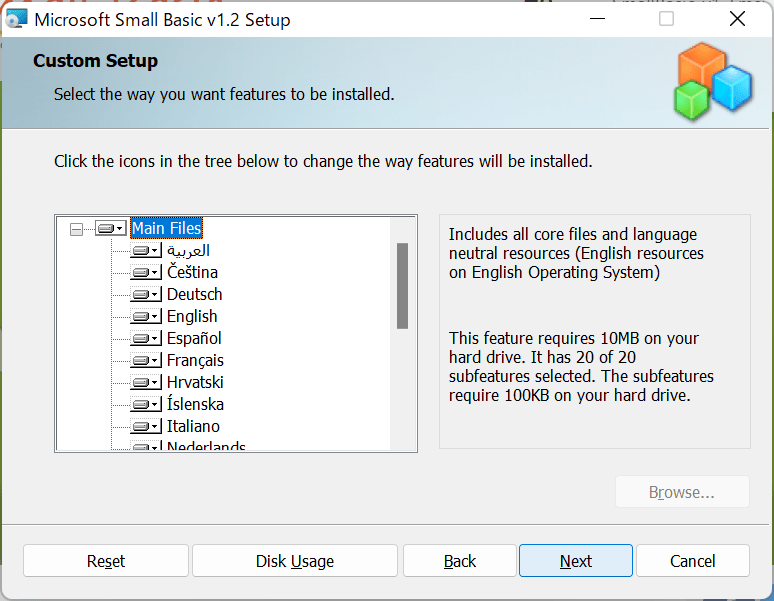The width and height of the screenshot is (774, 601).
Task: Click the Italiano feature drive icon
Action: (146, 427)
